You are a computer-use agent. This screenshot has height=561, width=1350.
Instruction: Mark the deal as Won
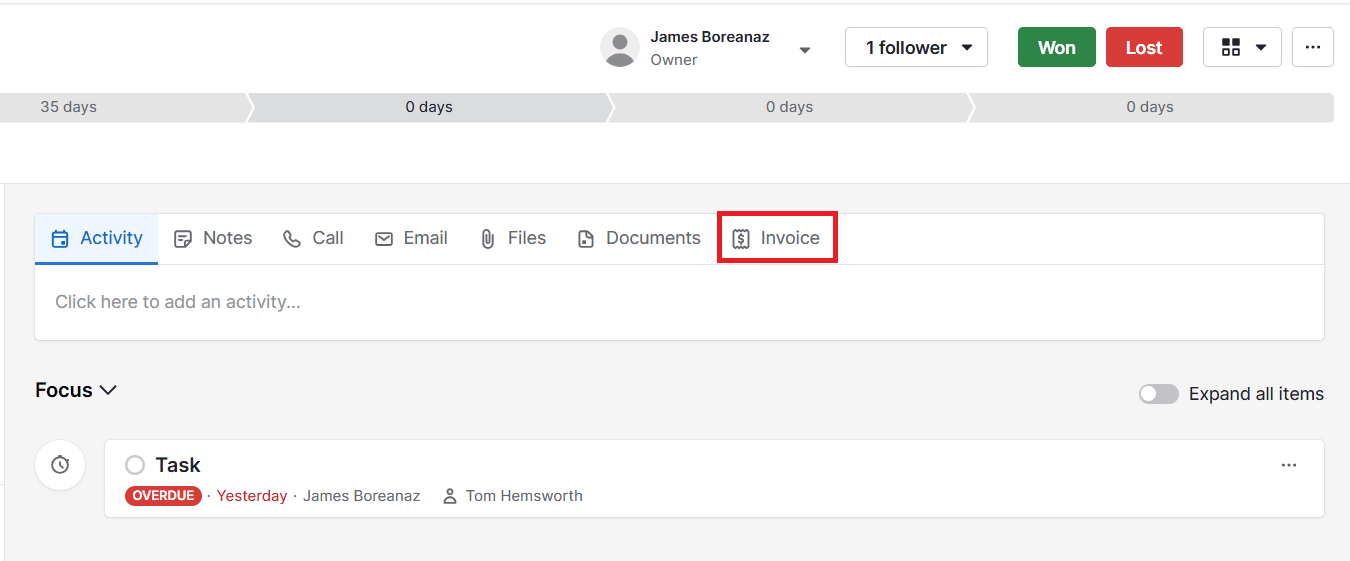click(x=1057, y=47)
